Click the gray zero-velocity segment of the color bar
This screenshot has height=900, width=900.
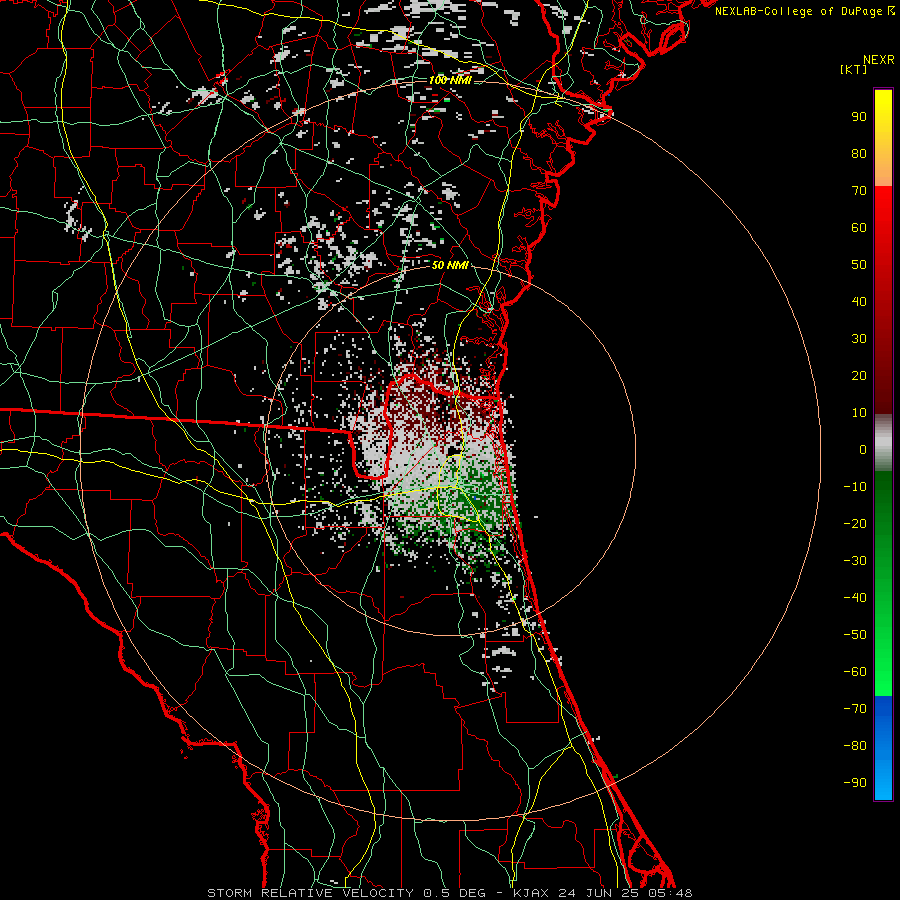coord(883,443)
